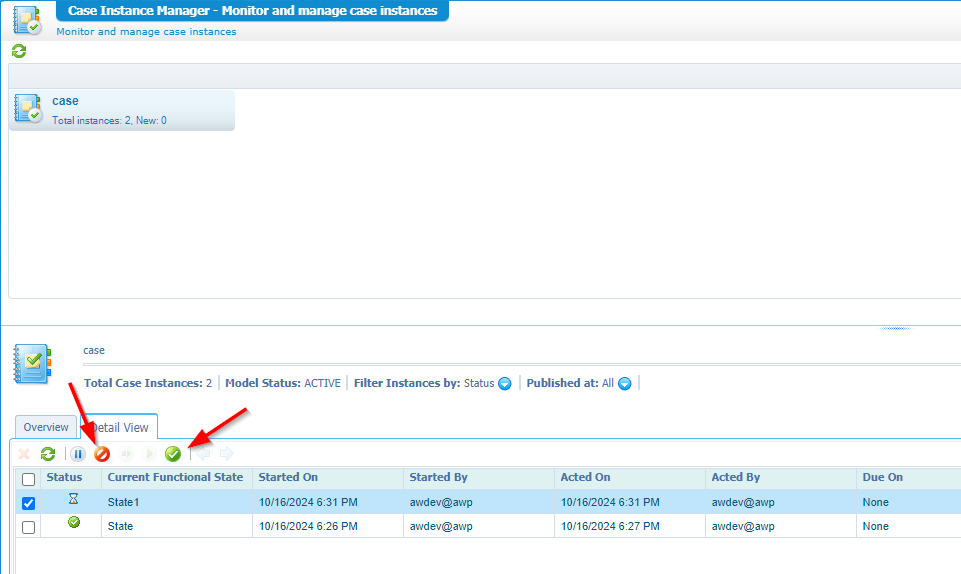
Task: Suspend the selected case instance
Action: [x=78, y=454]
